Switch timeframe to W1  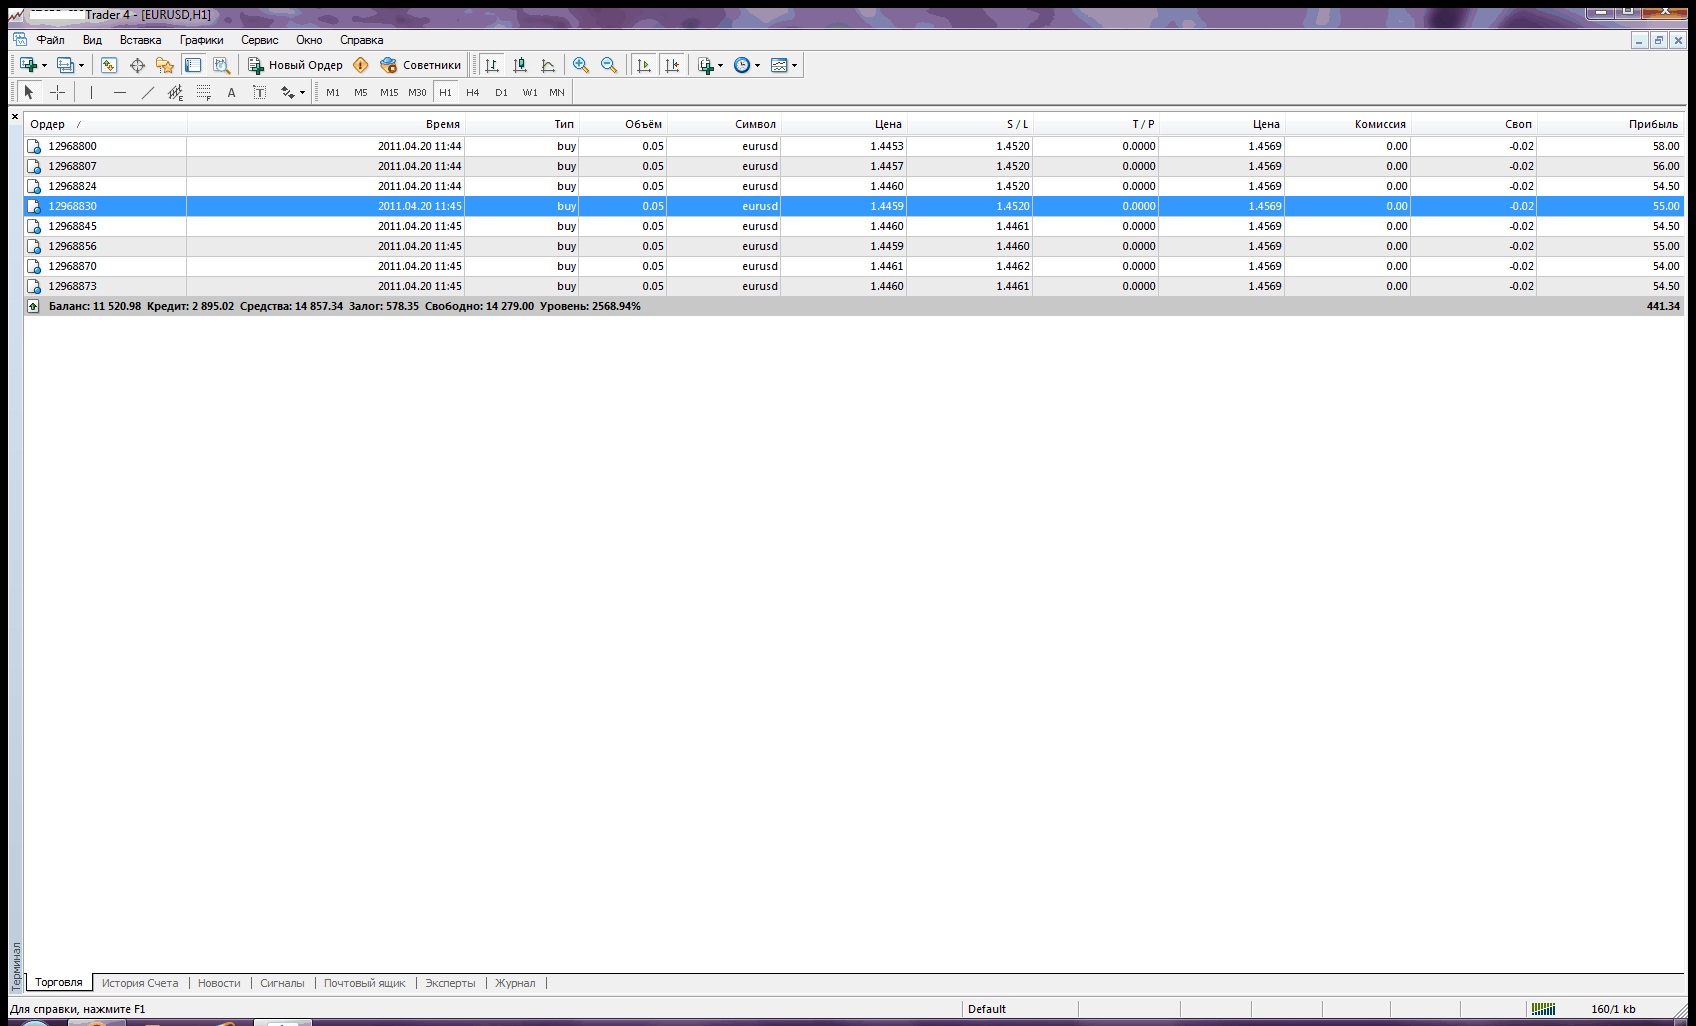point(530,92)
